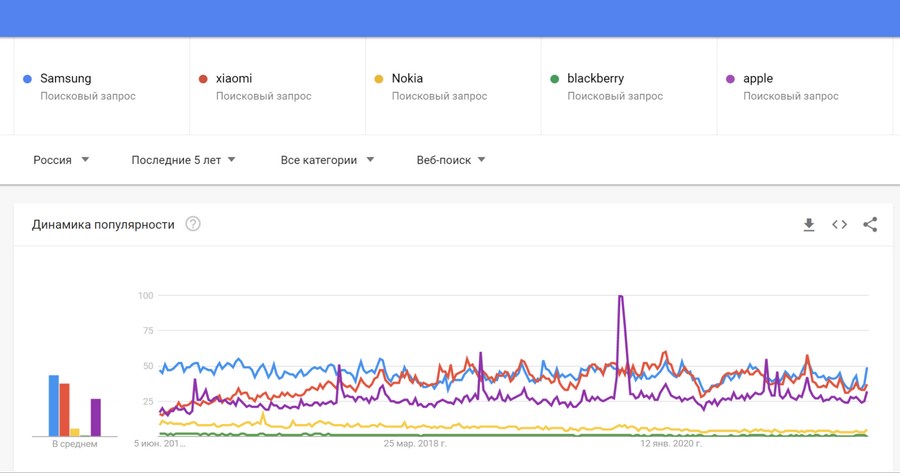Open the embed code icon
The width and height of the screenshot is (900, 473).
point(839,224)
